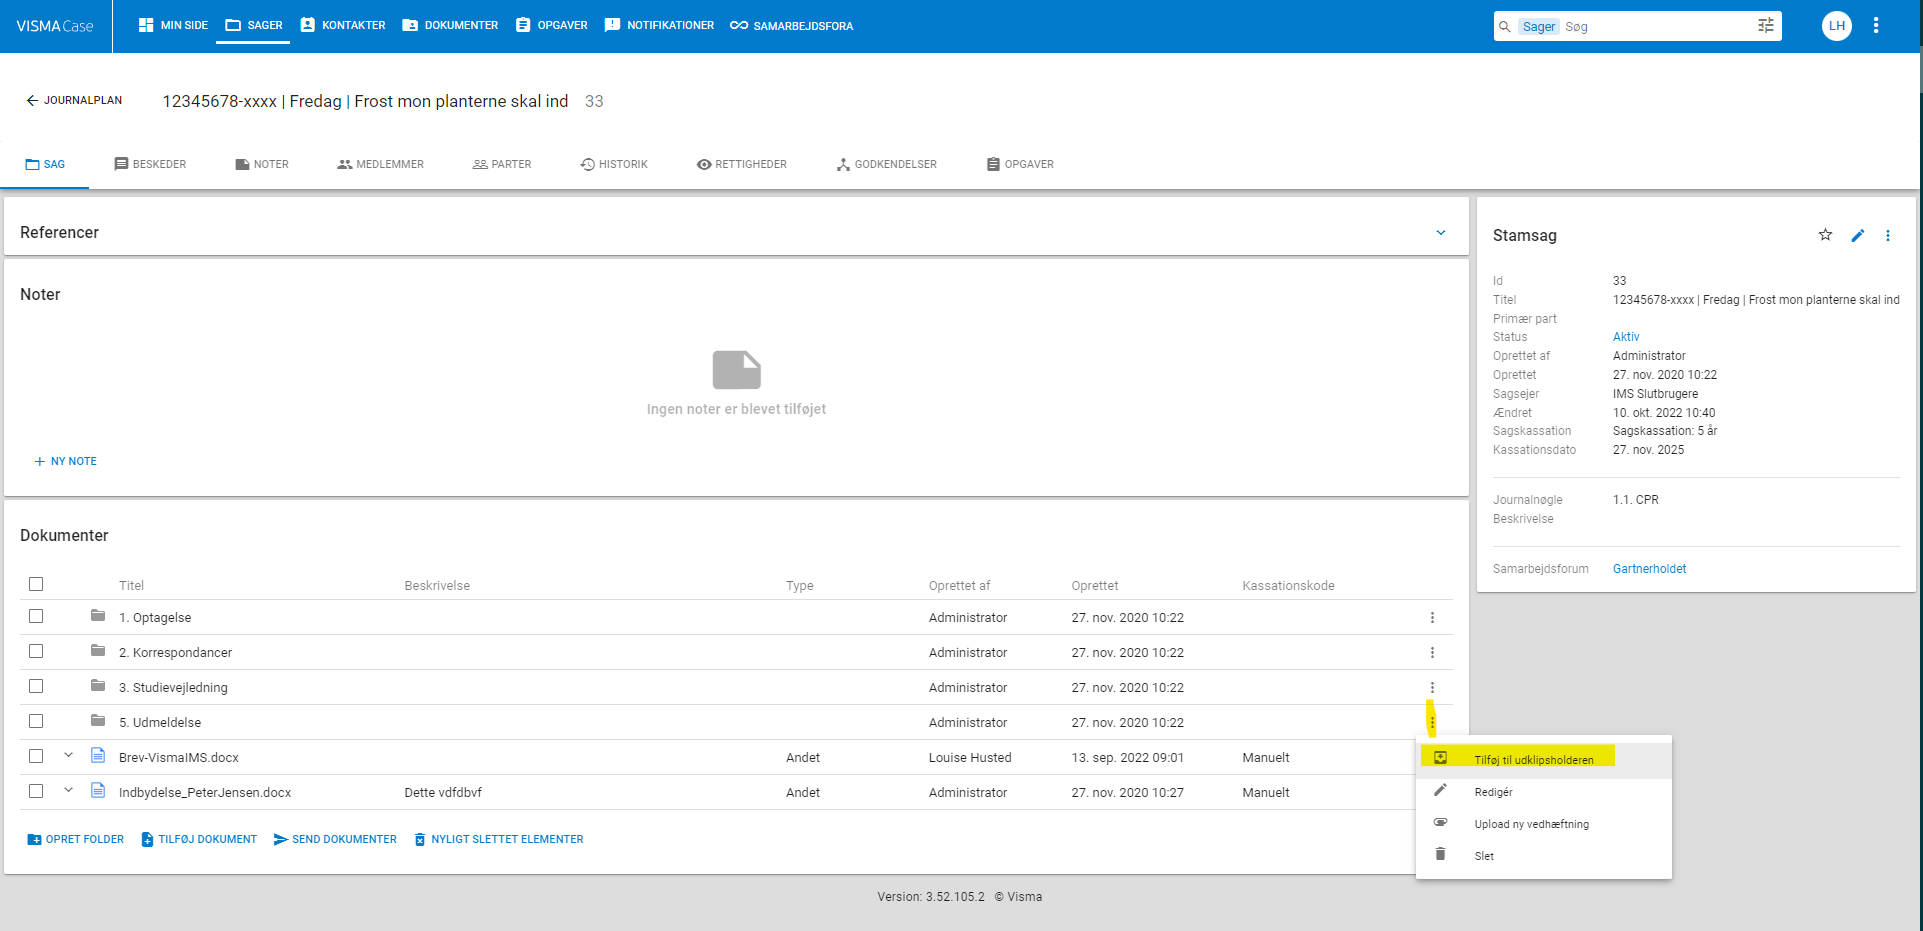Switch to the Medlemmer tab
The width and height of the screenshot is (1923, 931).
pos(381,164)
